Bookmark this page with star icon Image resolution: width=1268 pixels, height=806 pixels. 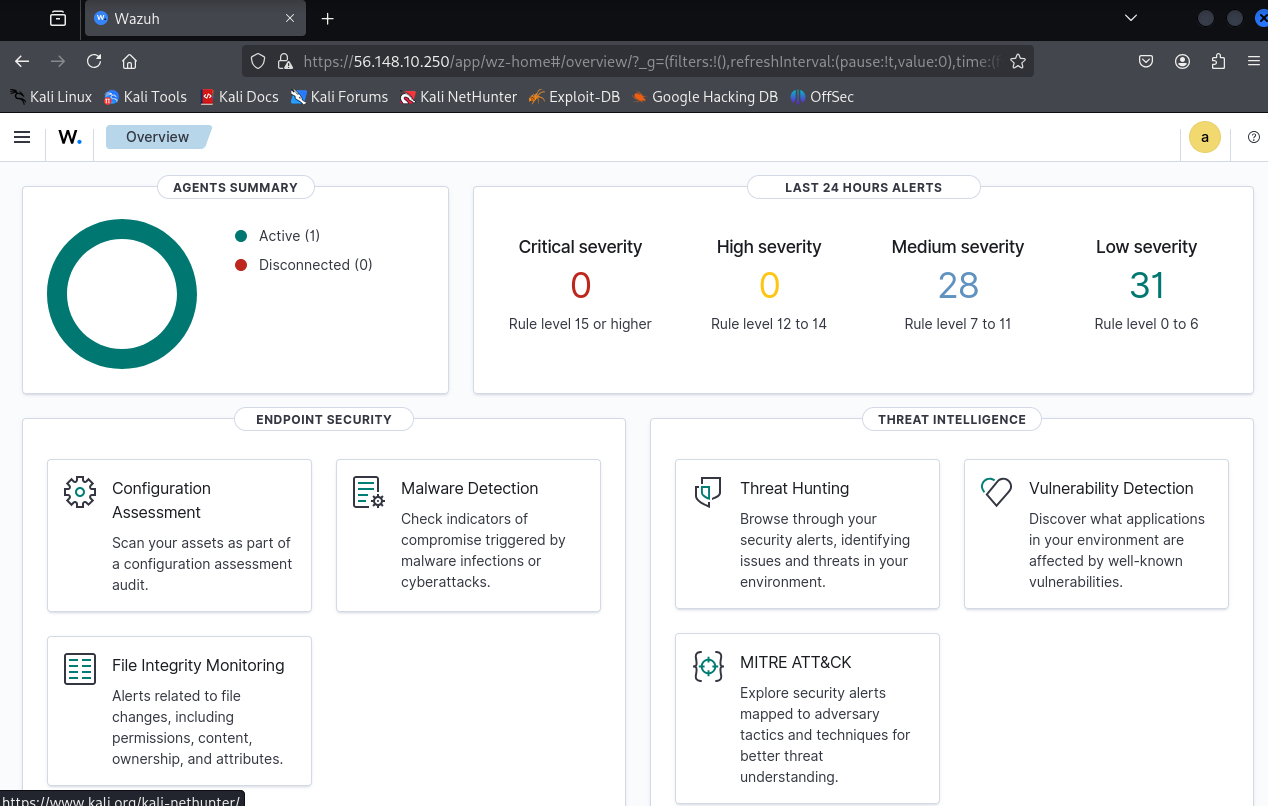coord(1018,61)
